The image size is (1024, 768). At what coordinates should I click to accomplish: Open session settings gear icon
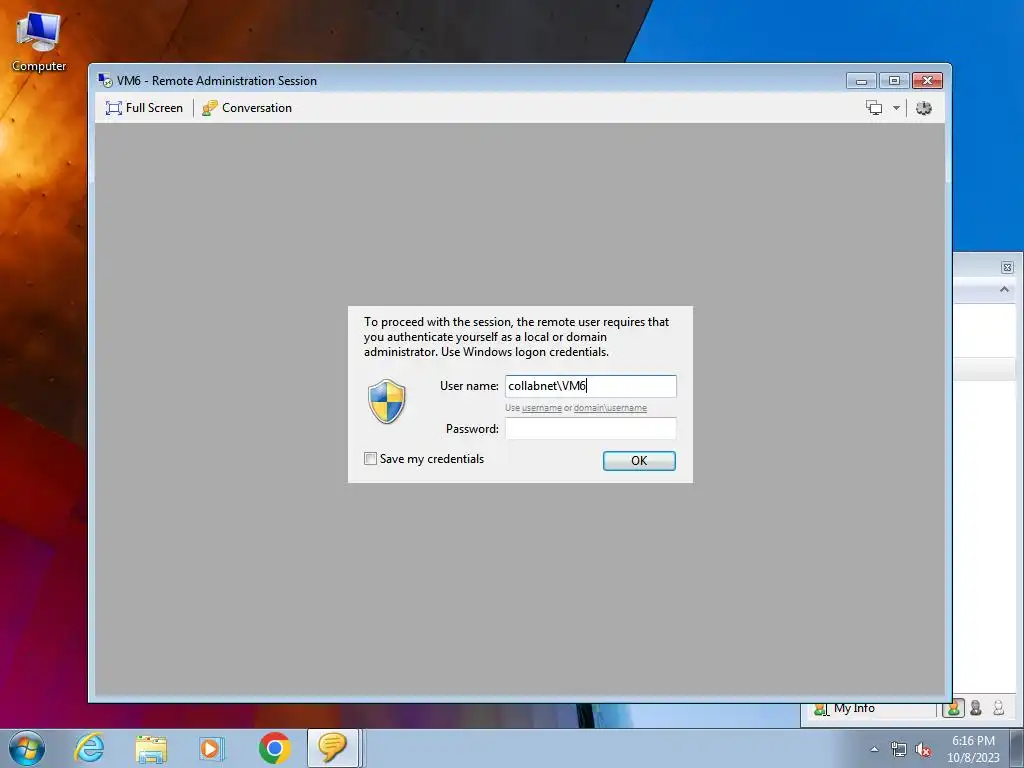point(923,108)
